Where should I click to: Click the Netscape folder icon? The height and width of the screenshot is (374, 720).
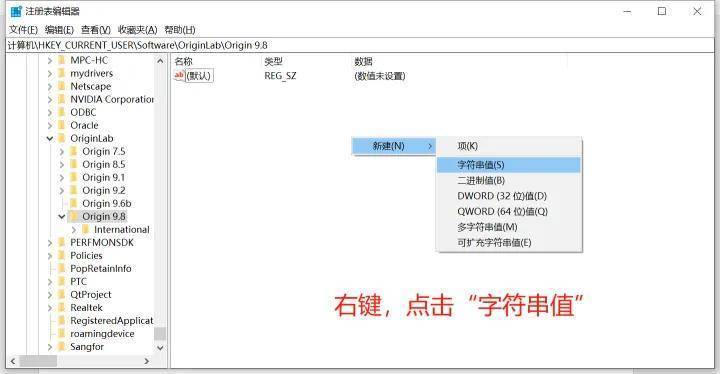pyautogui.click(x=62, y=86)
